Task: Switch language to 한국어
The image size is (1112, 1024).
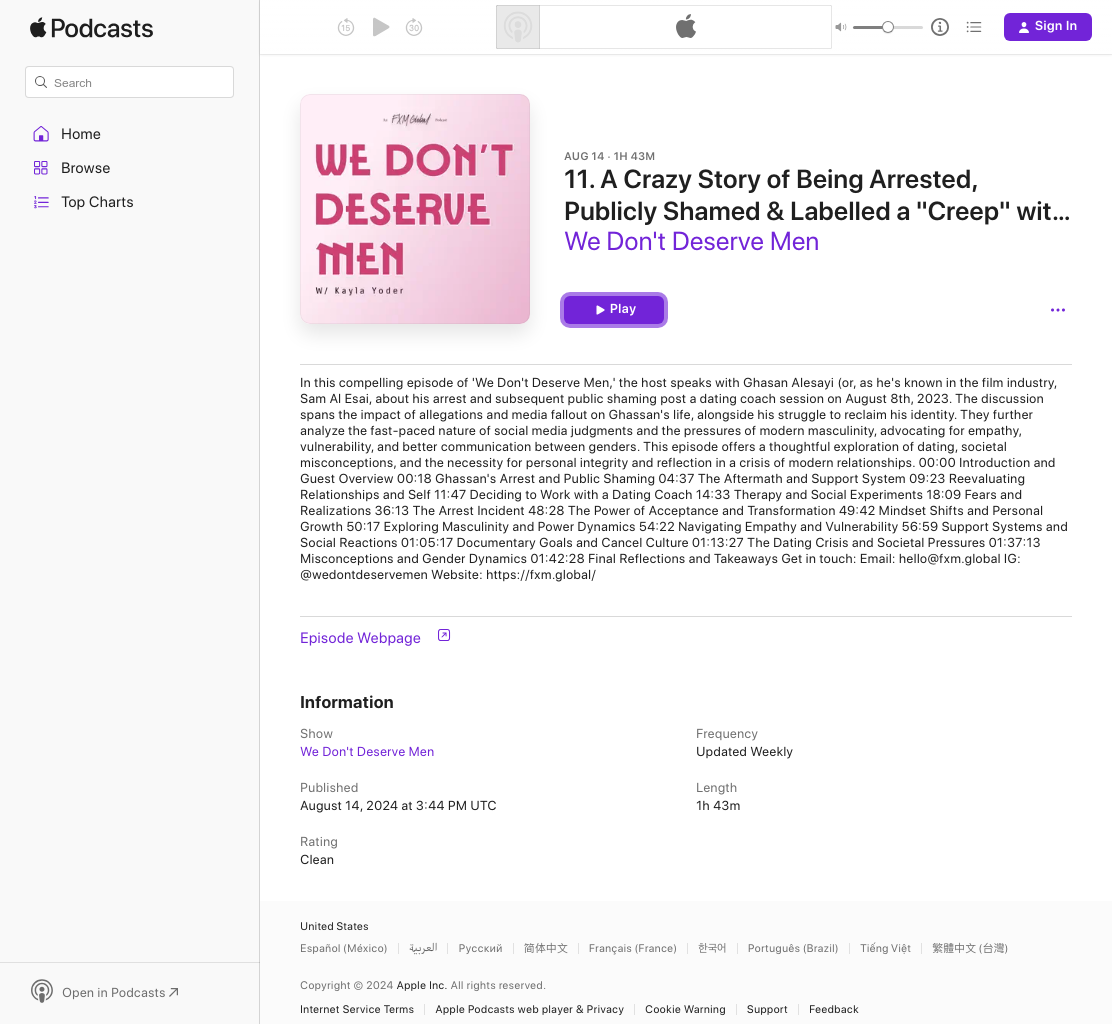Action: coord(712,948)
